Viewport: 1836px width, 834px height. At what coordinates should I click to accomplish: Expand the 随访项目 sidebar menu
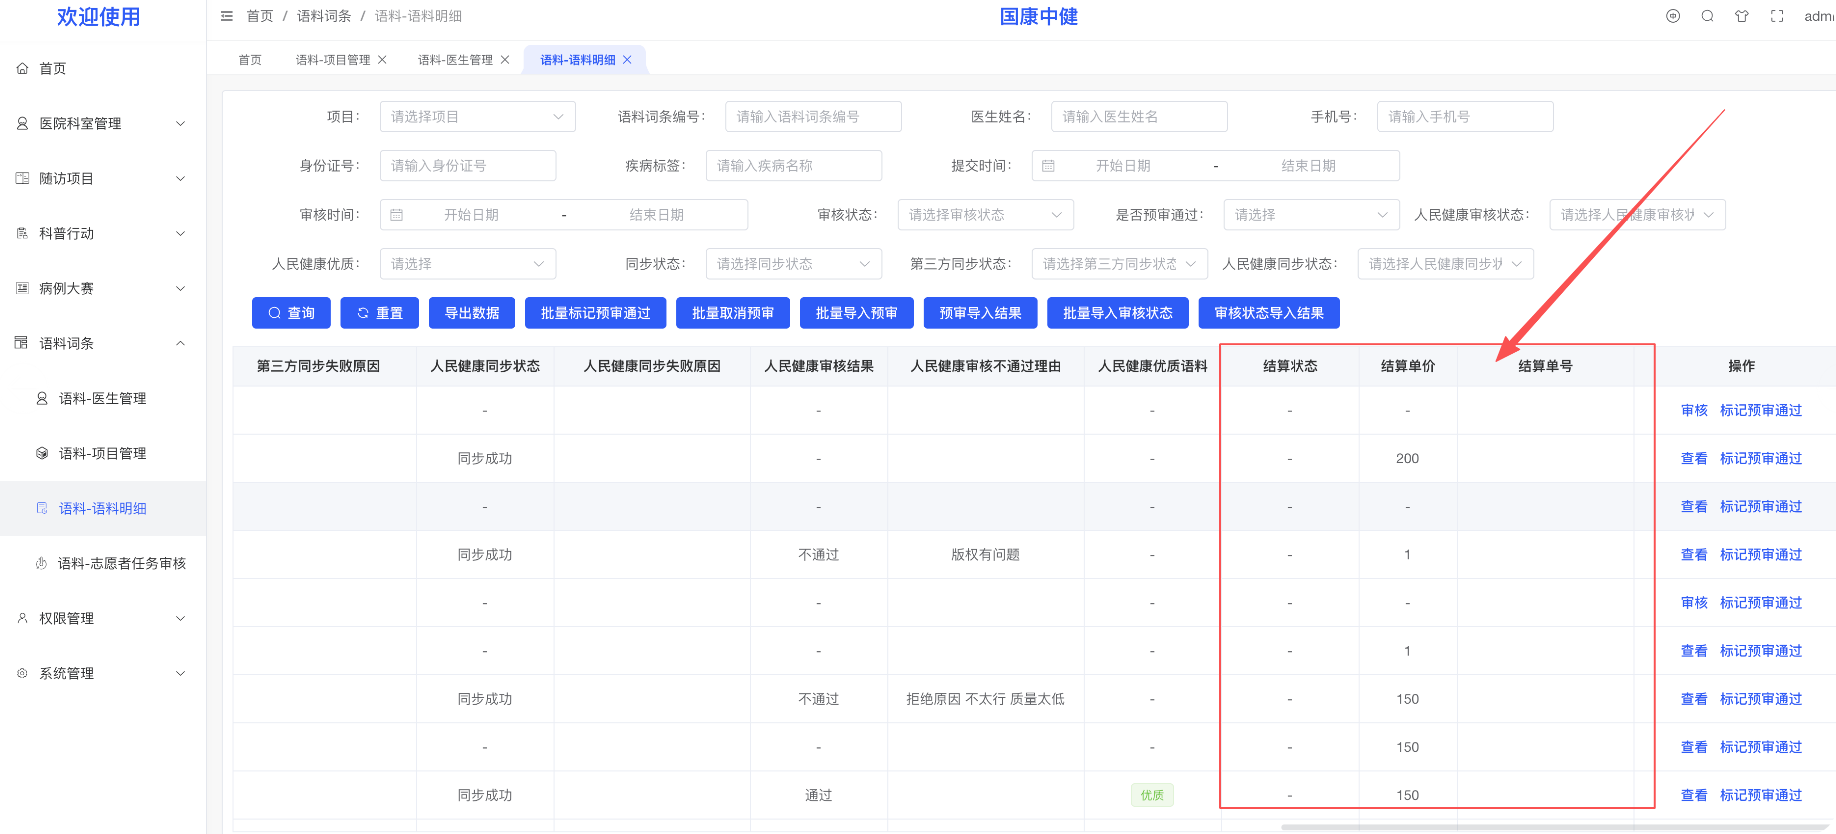103,178
